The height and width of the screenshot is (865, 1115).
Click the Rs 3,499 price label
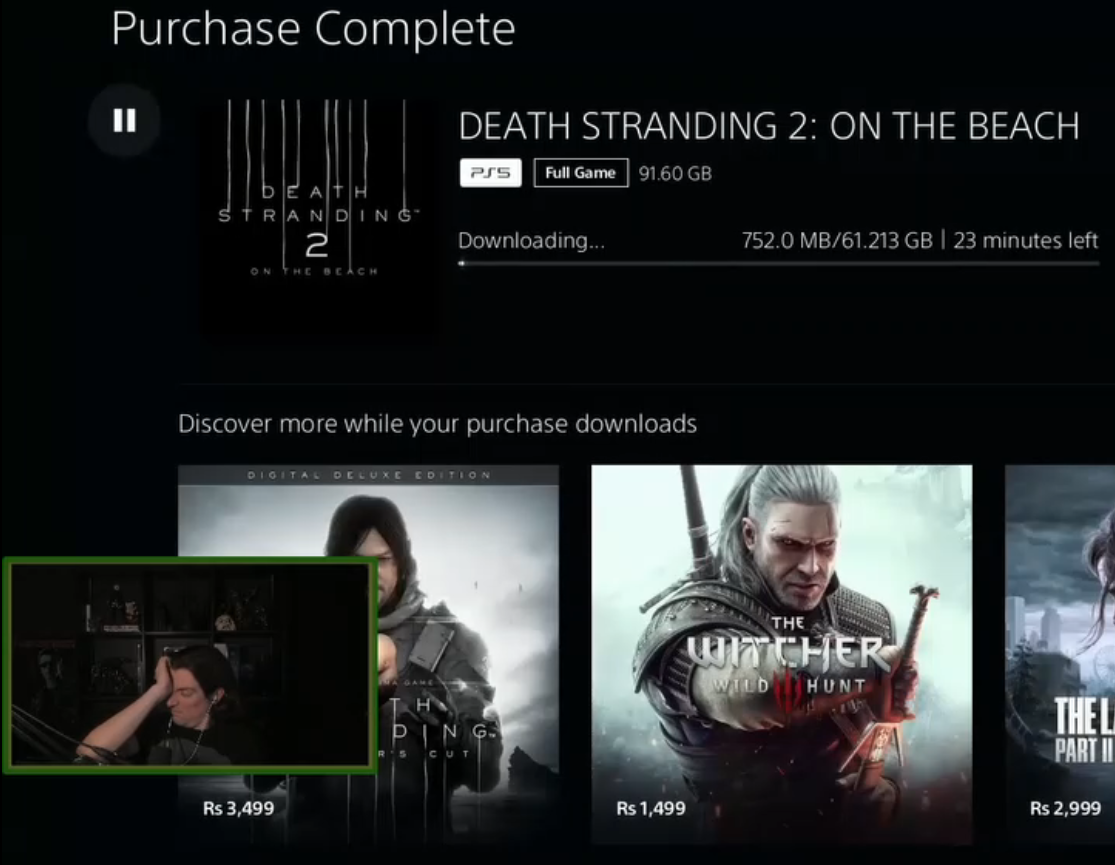[238, 808]
